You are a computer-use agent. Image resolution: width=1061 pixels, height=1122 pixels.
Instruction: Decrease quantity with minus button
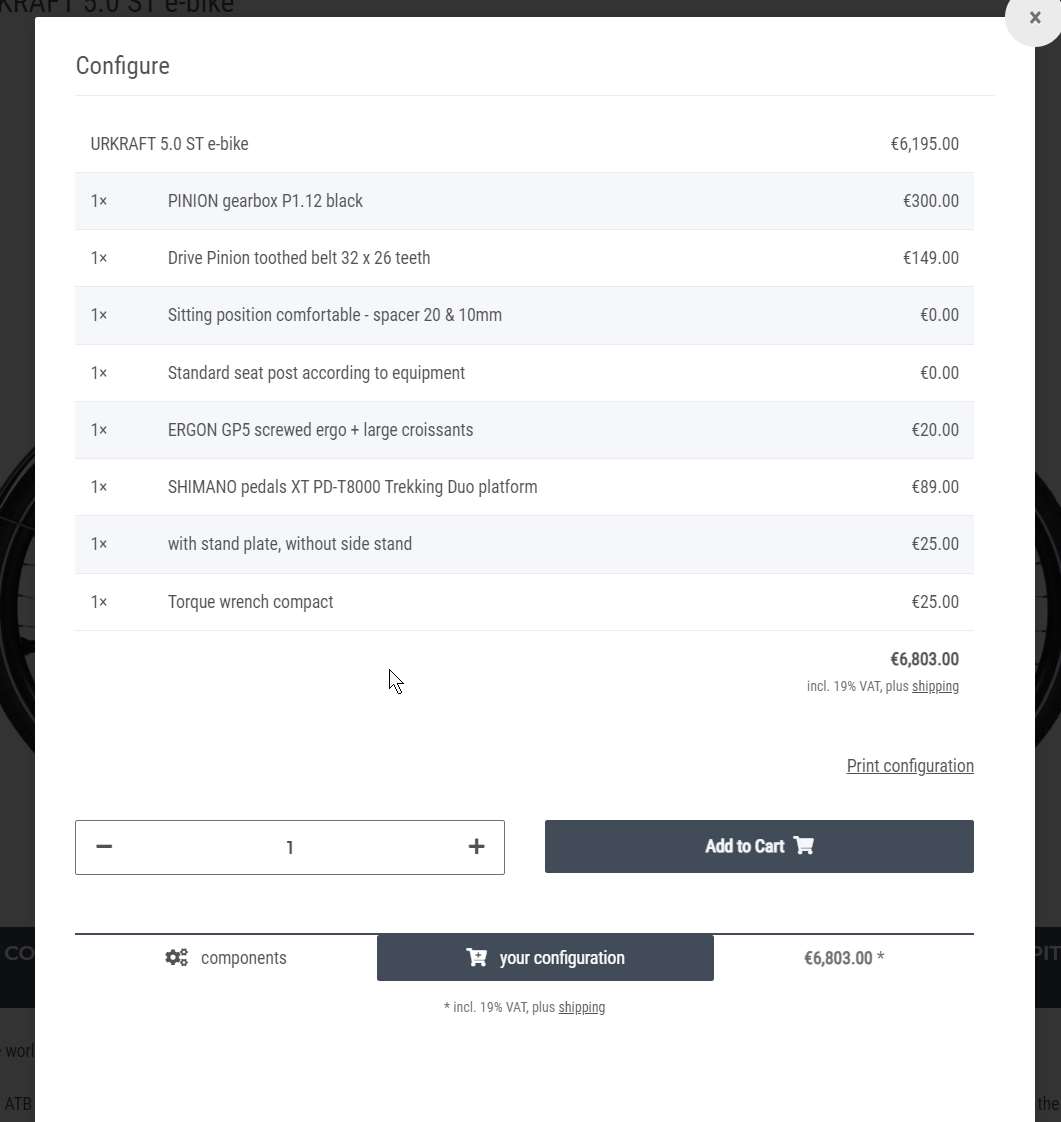pos(104,847)
